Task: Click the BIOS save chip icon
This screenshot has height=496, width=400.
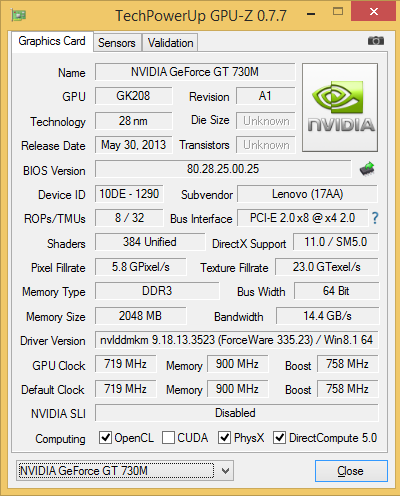Action: [x=367, y=169]
